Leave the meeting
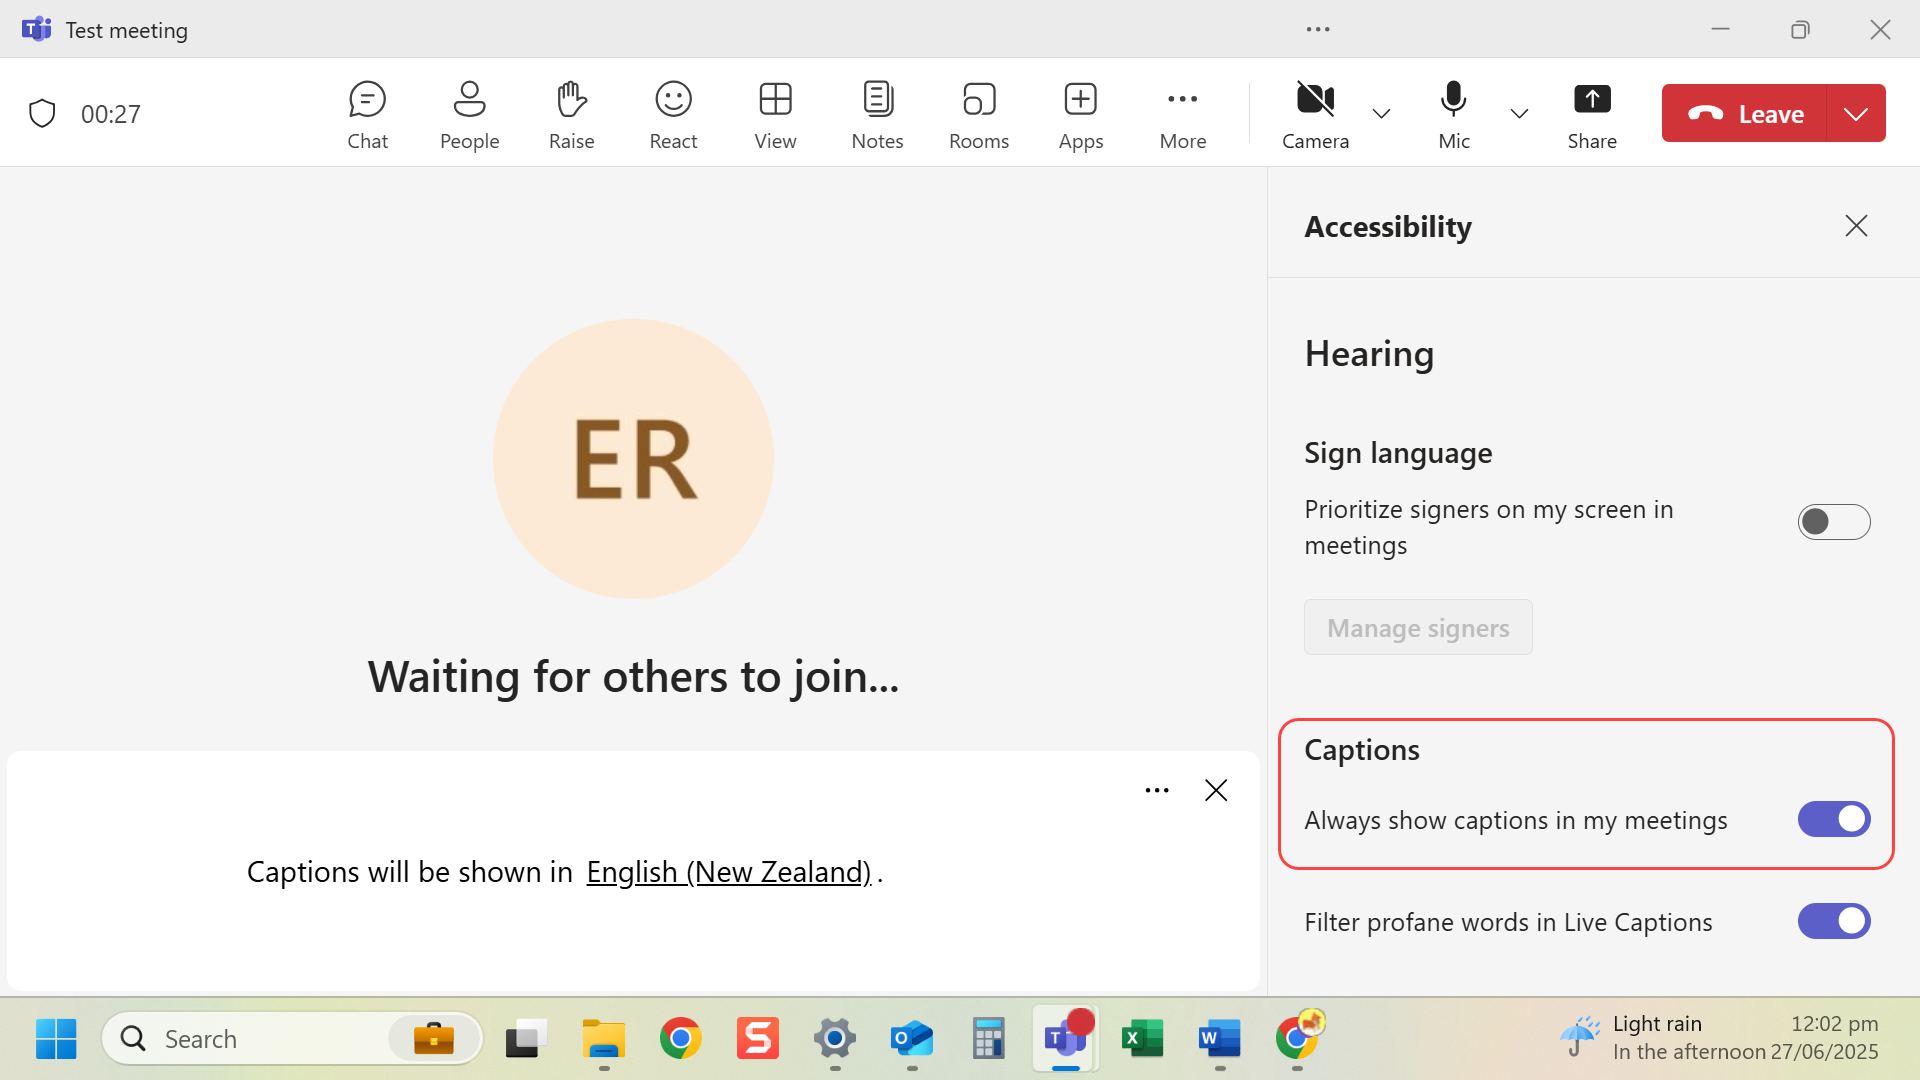The width and height of the screenshot is (1920, 1080). 1744,113
